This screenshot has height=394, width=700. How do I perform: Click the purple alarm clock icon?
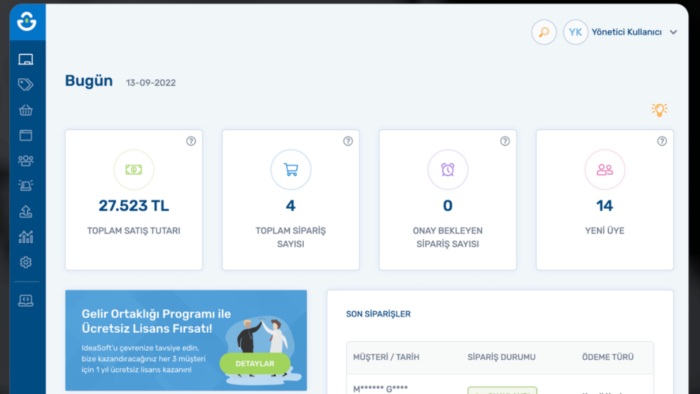tap(448, 170)
